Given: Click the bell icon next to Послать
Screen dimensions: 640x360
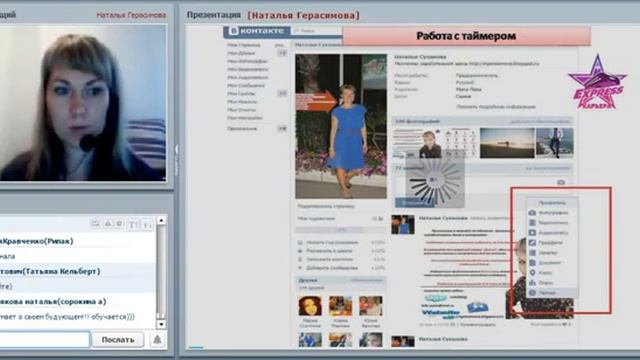Looking at the screenshot, I should 157,340.
